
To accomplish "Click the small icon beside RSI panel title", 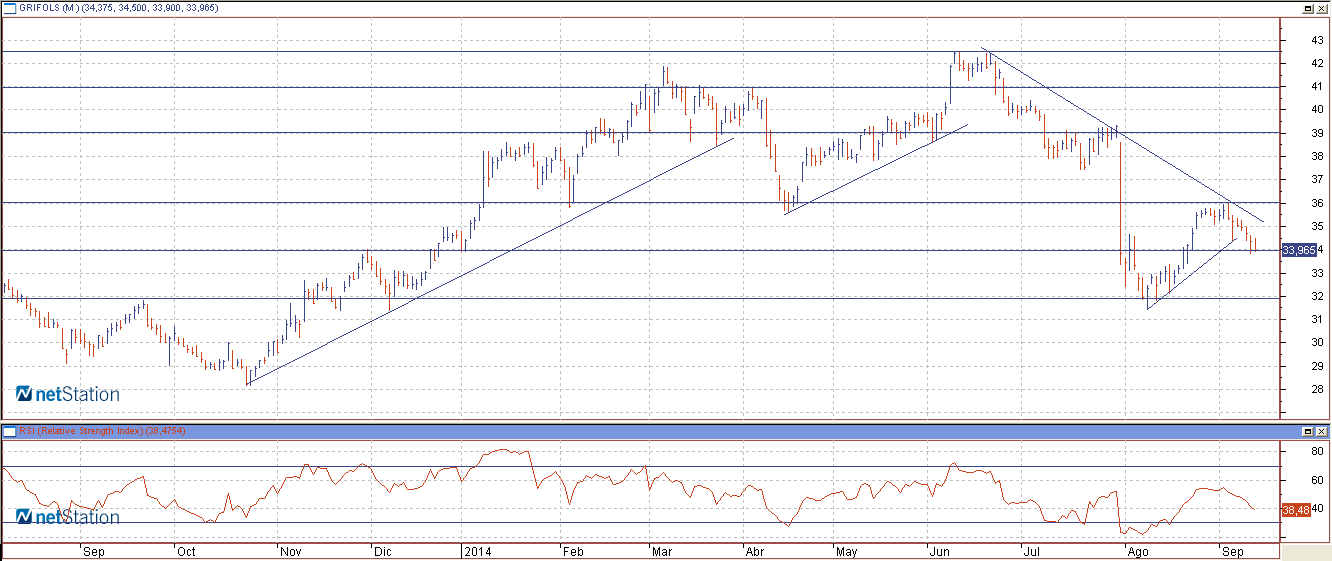I will coord(9,431).
